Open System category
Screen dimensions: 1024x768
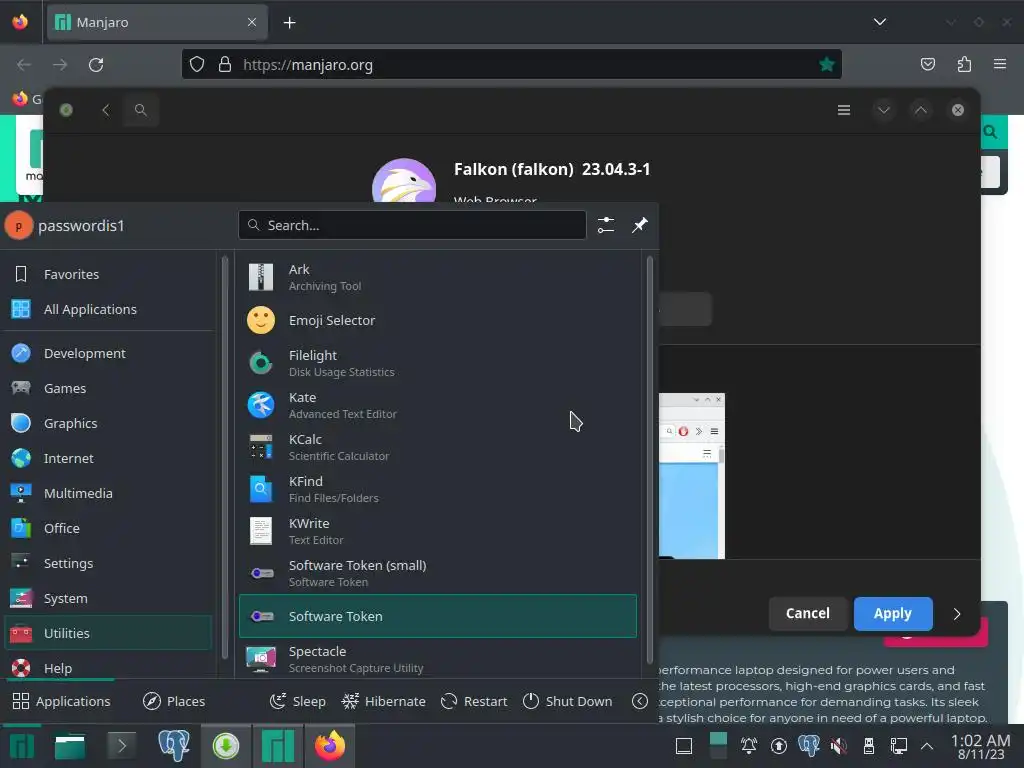pos(108,598)
